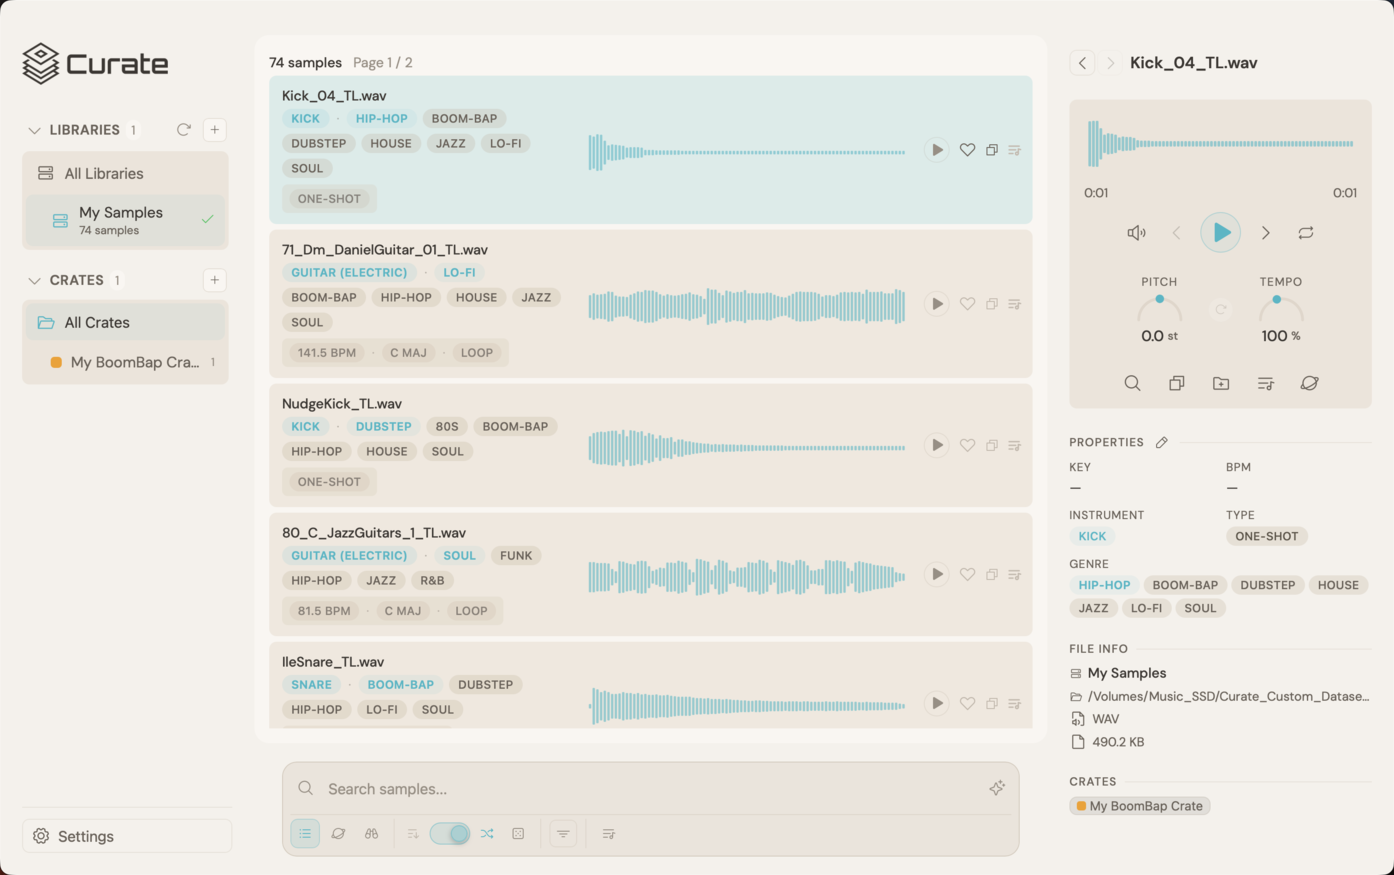This screenshot has width=1394, height=875.
Task: Toggle the switch next to the shuffle icon
Action: click(x=449, y=833)
